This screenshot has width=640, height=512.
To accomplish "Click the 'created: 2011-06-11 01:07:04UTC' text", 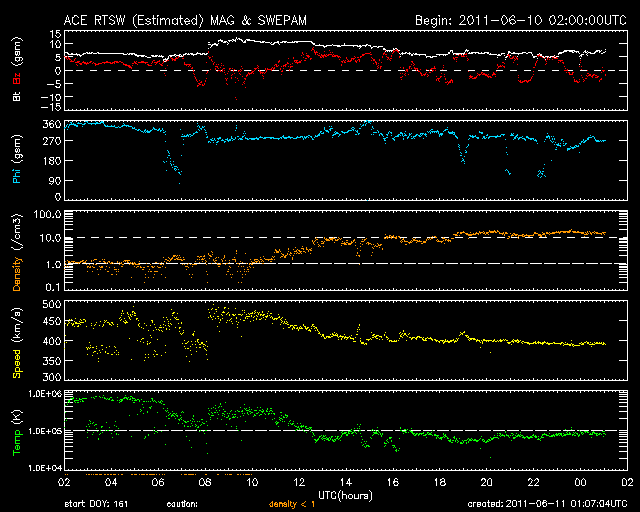I will pyautogui.click(x=547, y=504).
